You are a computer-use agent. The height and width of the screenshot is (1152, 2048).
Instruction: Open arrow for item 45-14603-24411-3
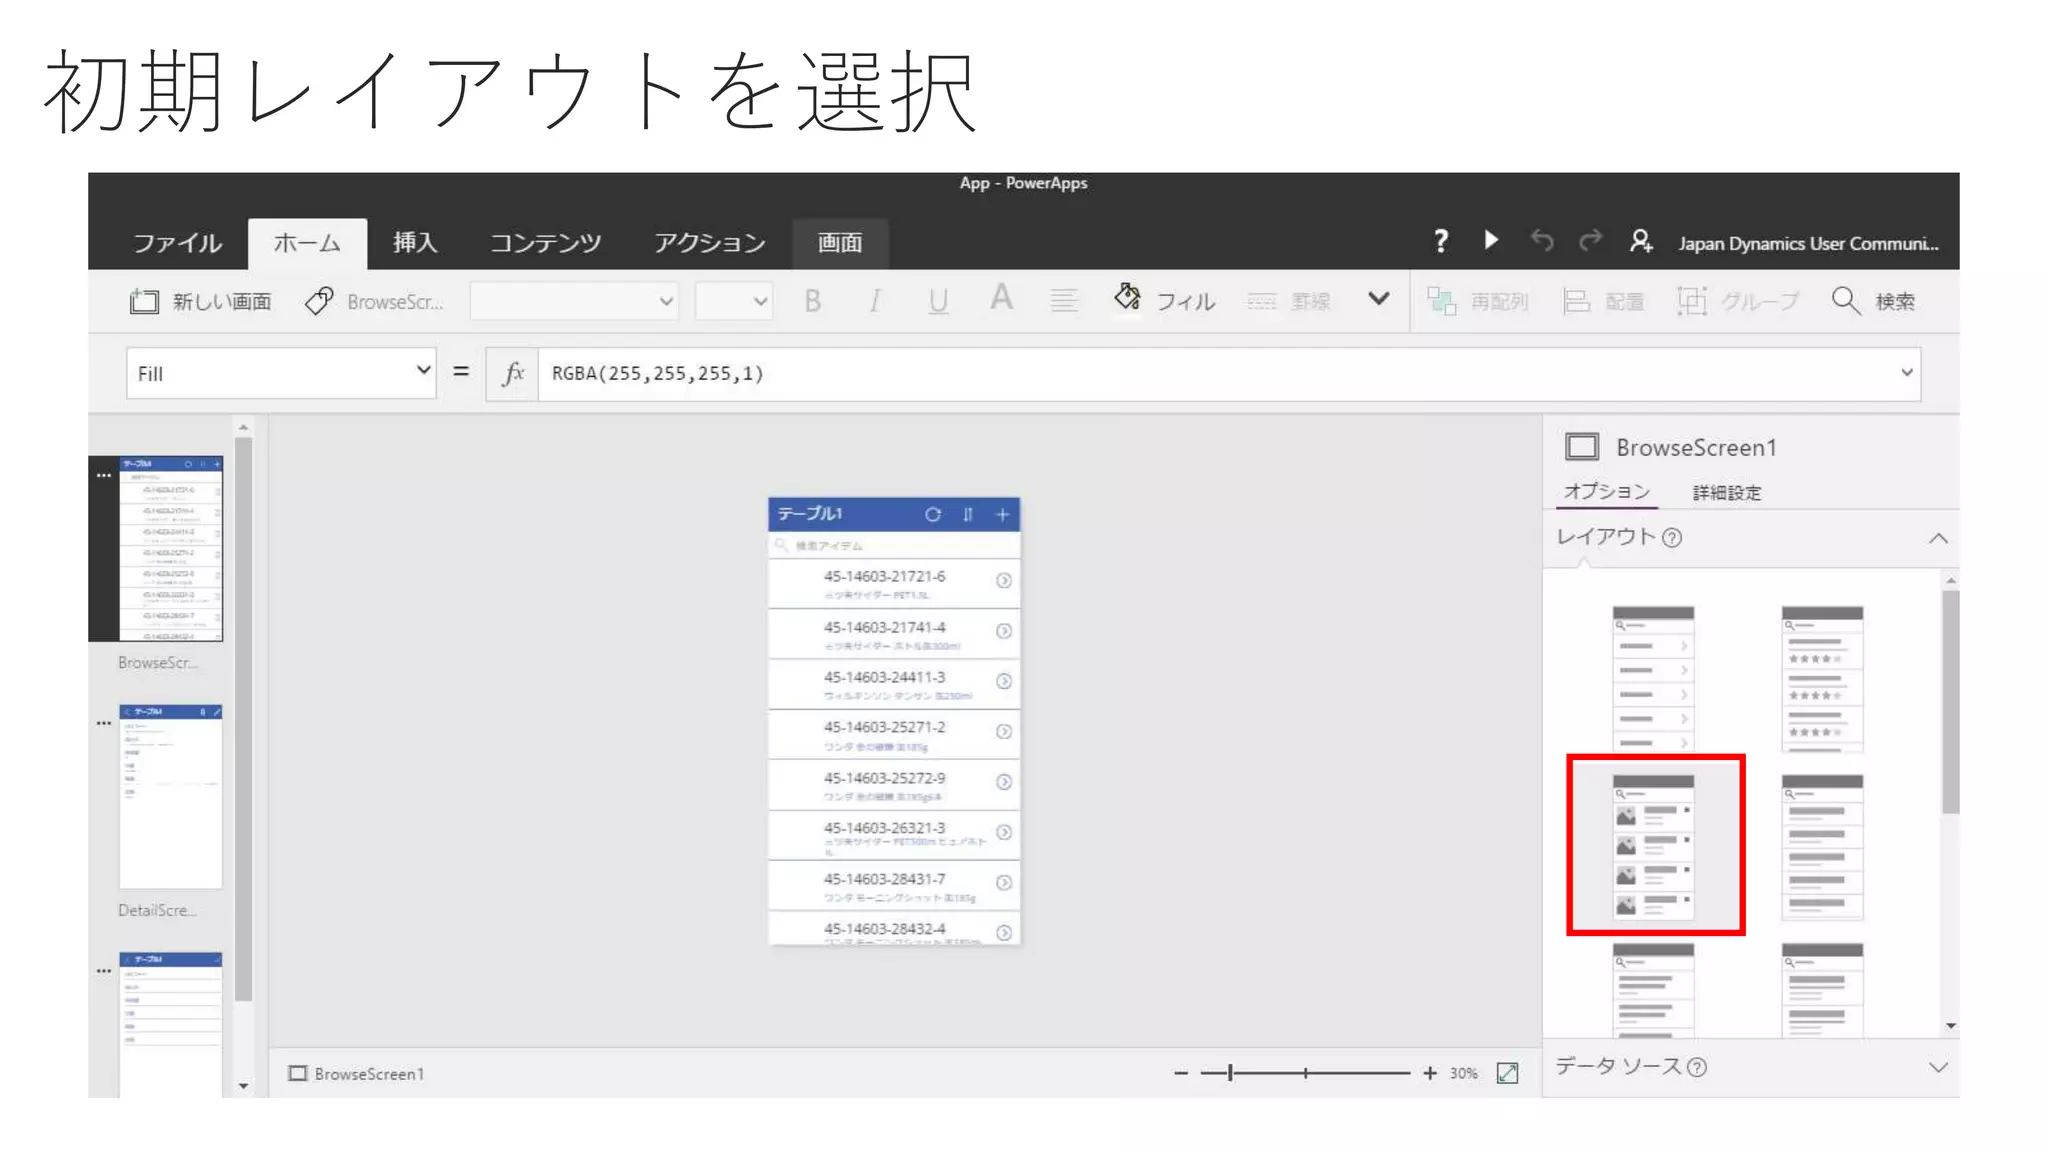point(1004,681)
